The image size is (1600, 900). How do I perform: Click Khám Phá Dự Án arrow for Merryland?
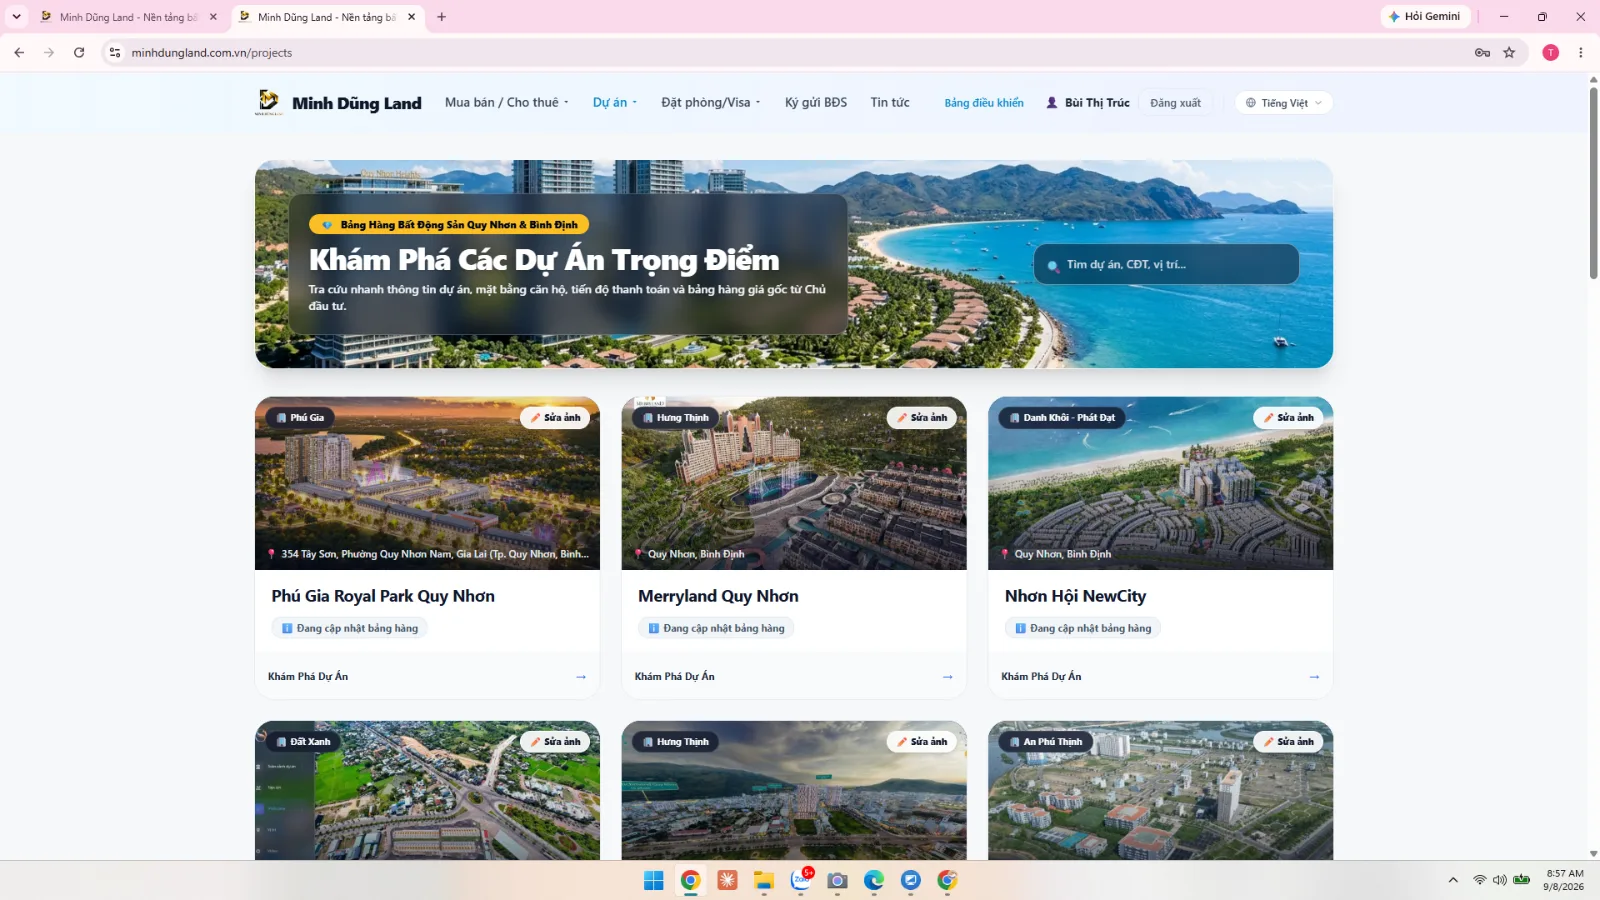pyautogui.click(x=947, y=677)
